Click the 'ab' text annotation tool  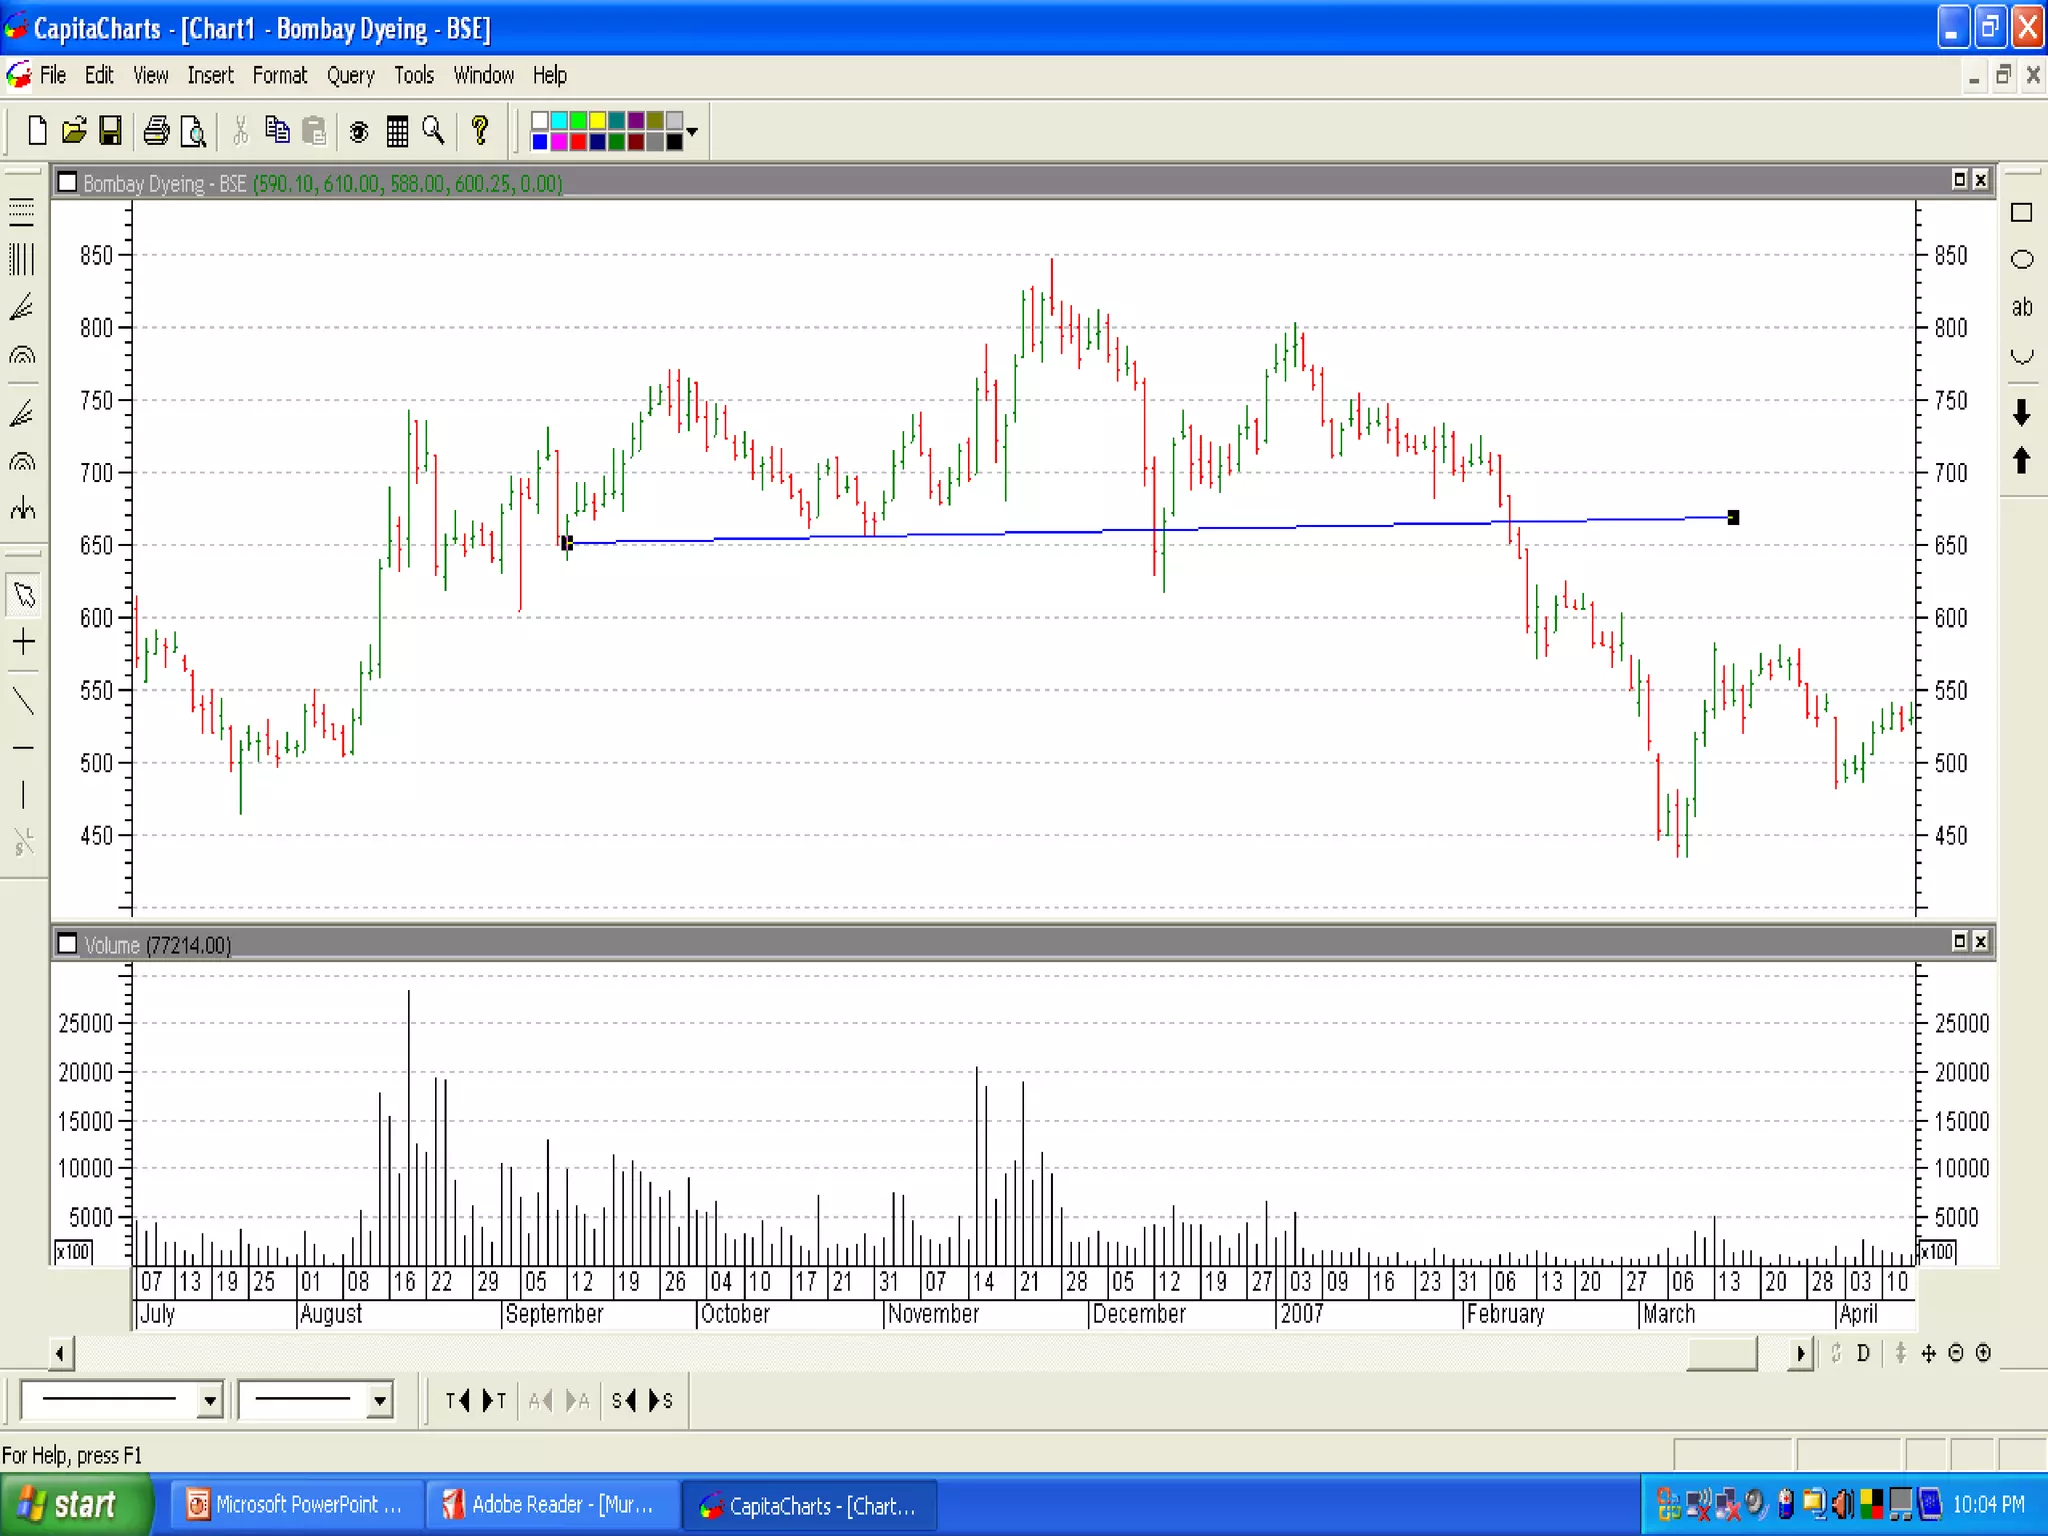2021,307
